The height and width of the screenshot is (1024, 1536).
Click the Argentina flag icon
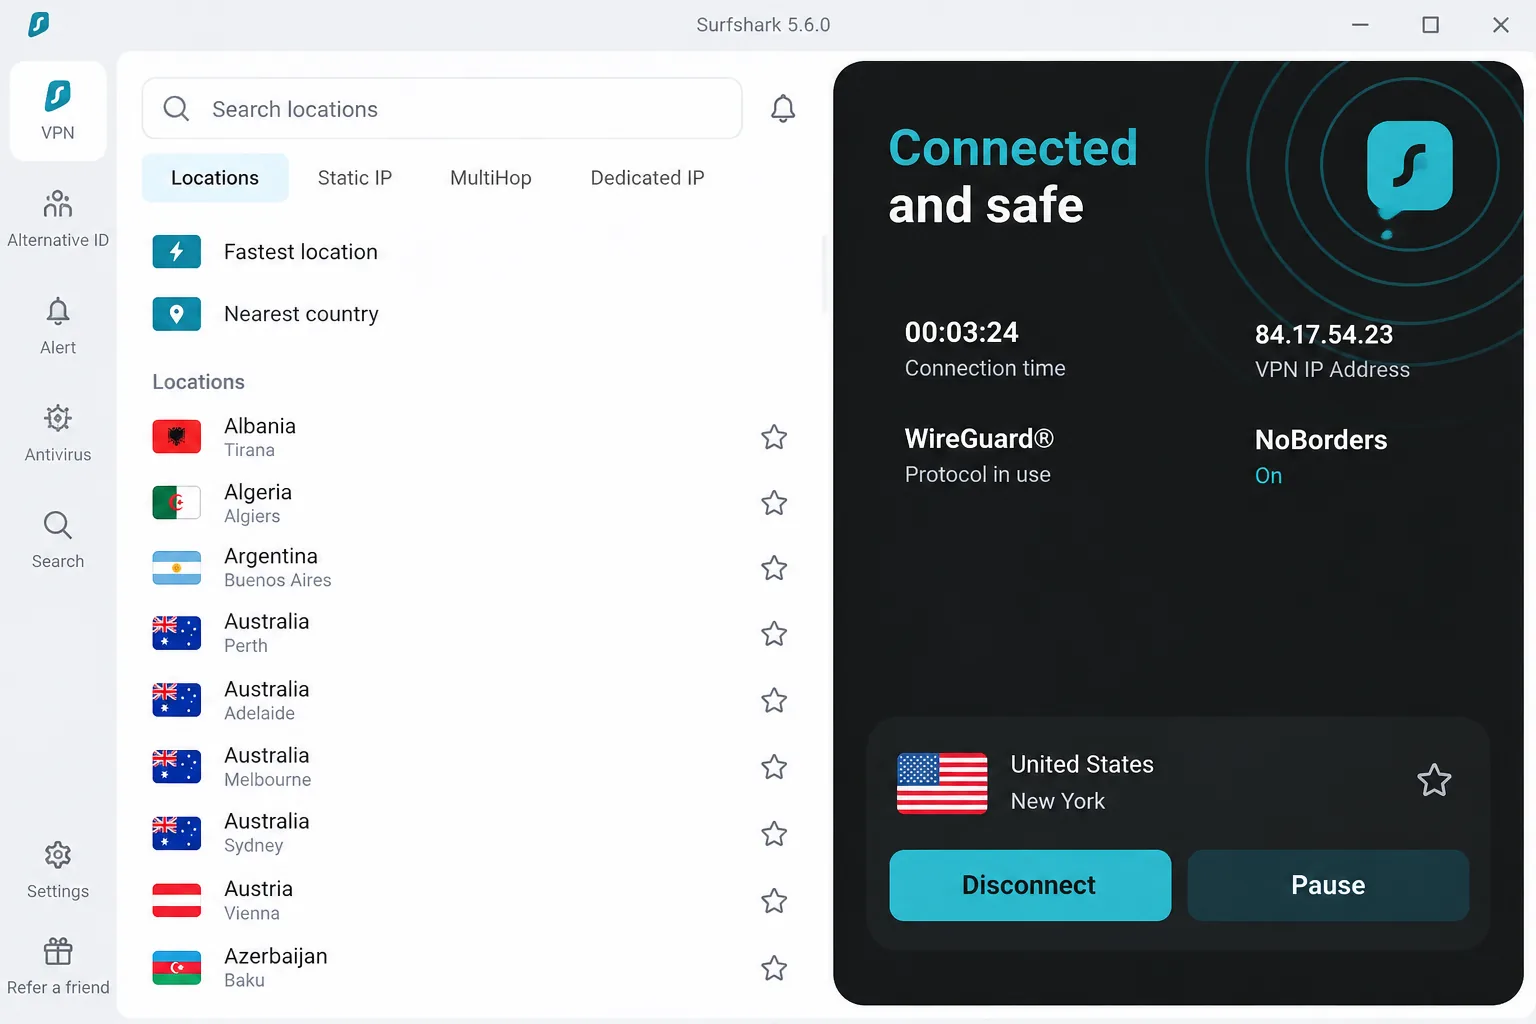pyautogui.click(x=177, y=568)
